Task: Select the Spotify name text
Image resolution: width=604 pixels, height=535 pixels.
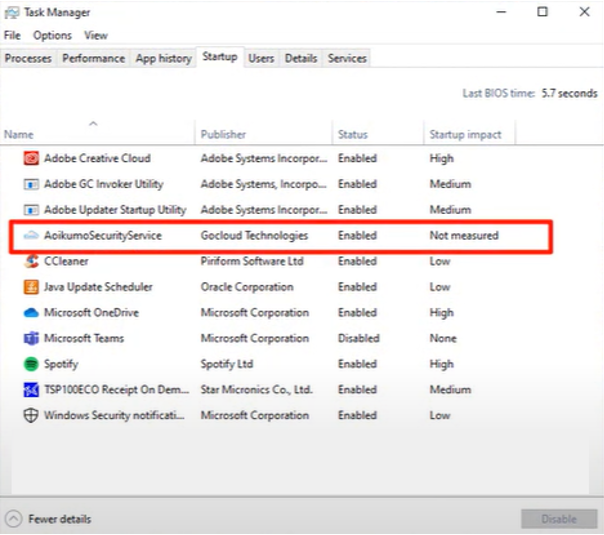Action: tap(61, 364)
